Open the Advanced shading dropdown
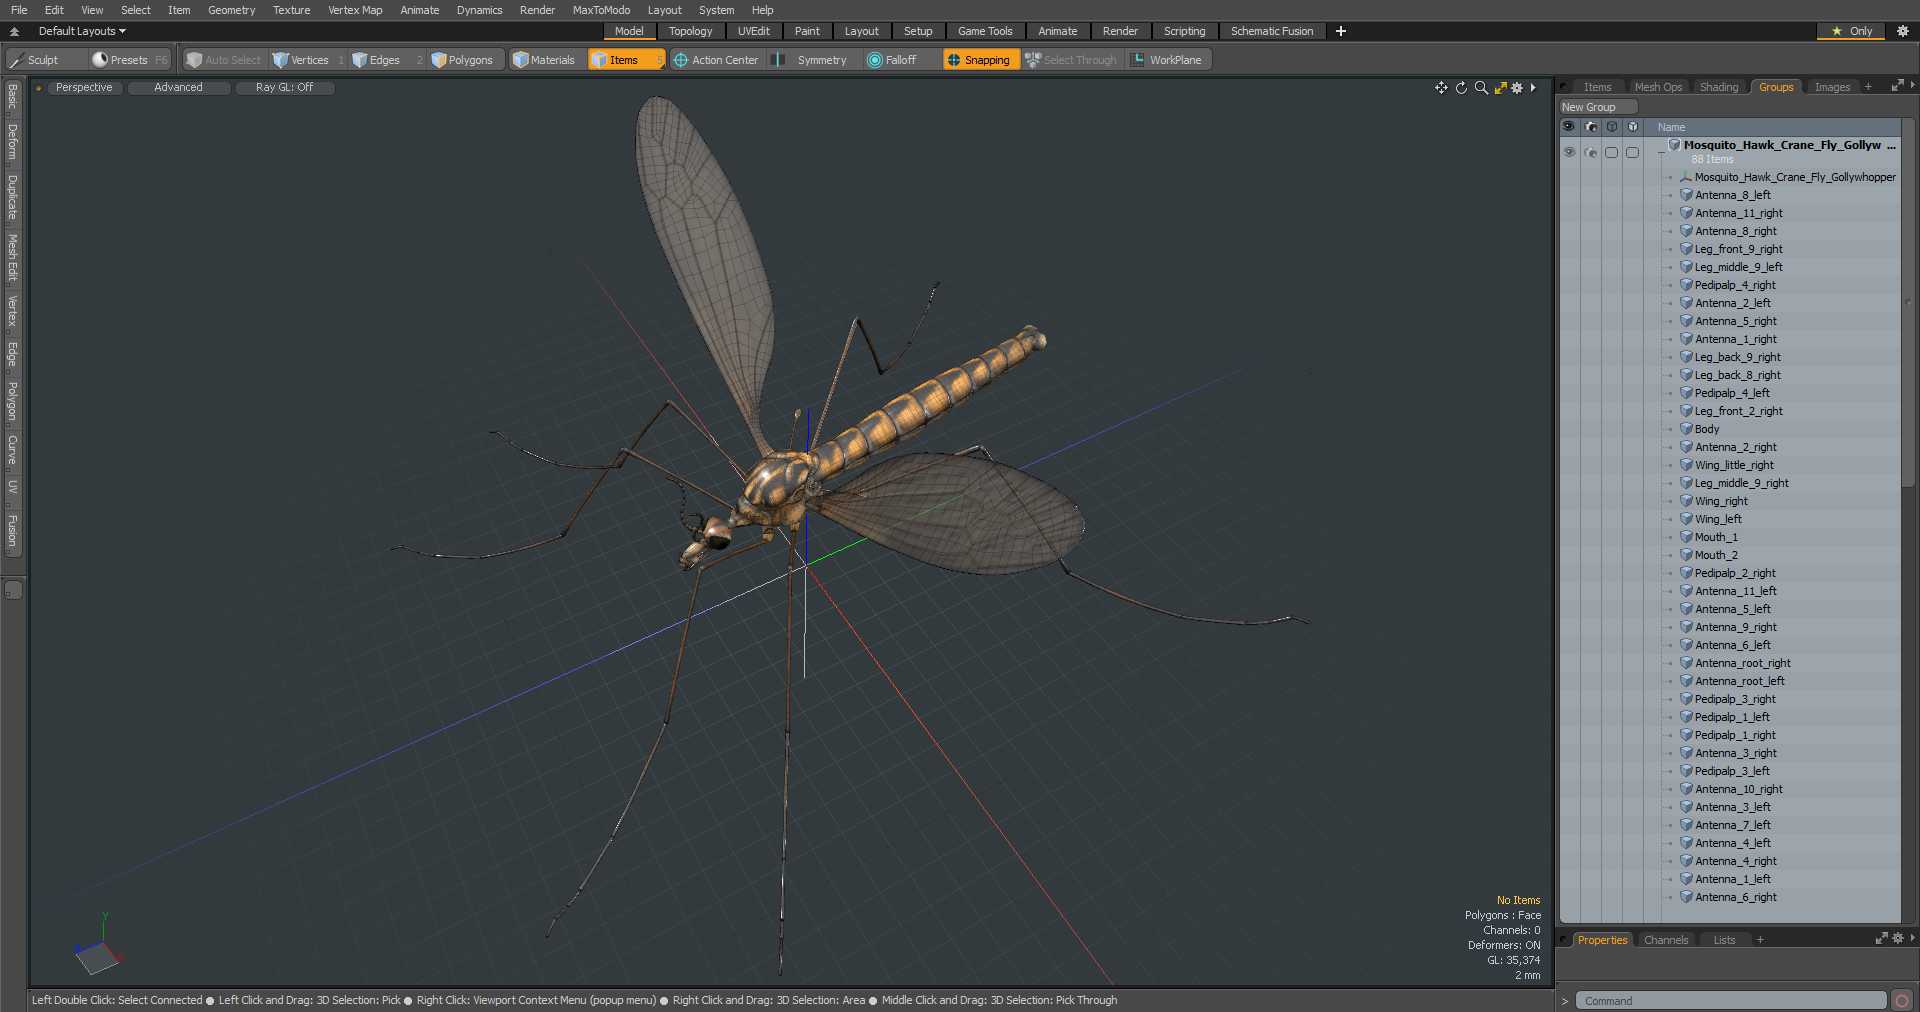Viewport: 1920px width, 1012px height. click(178, 88)
